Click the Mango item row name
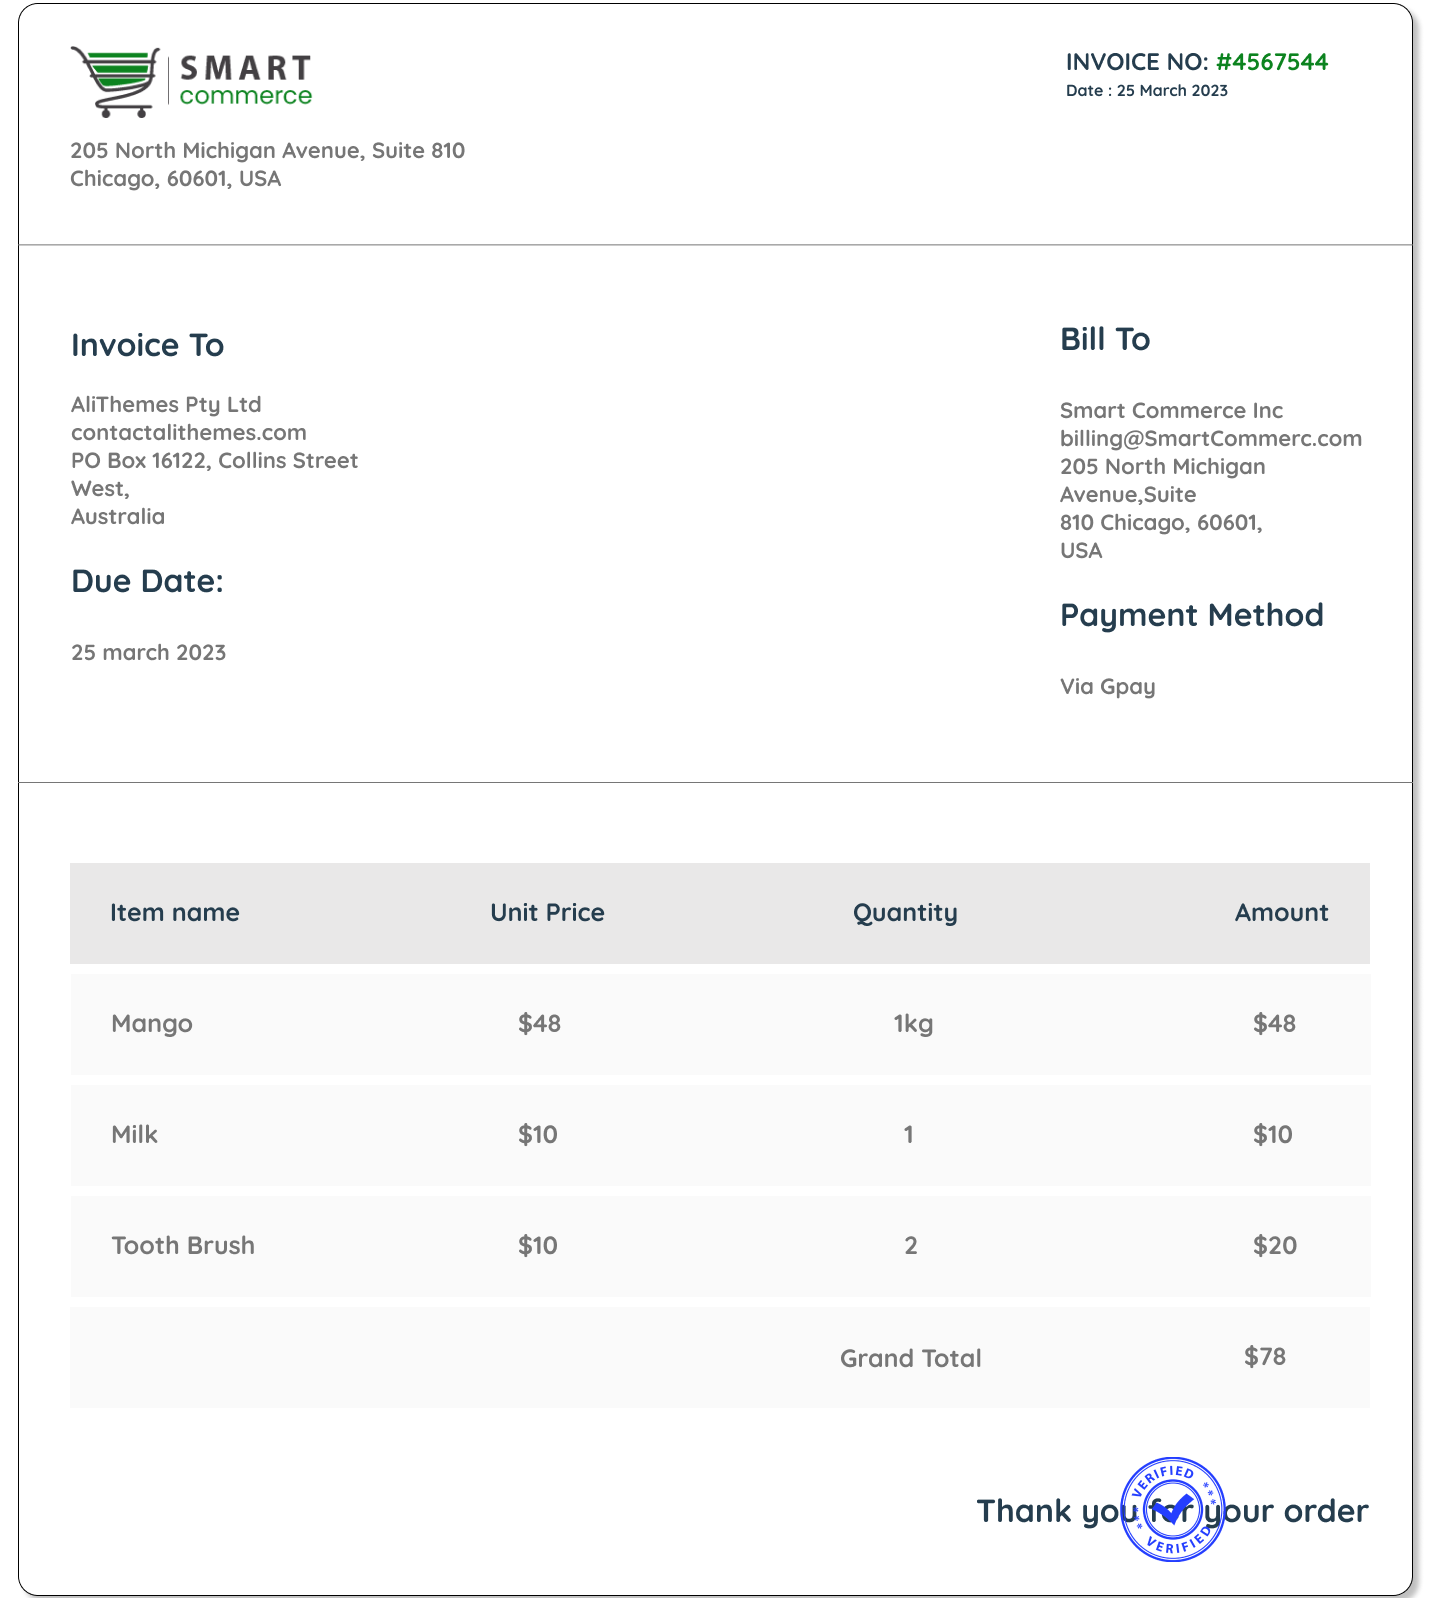The height and width of the screenshot is (1598, 1429). (x=152, y=1023)
